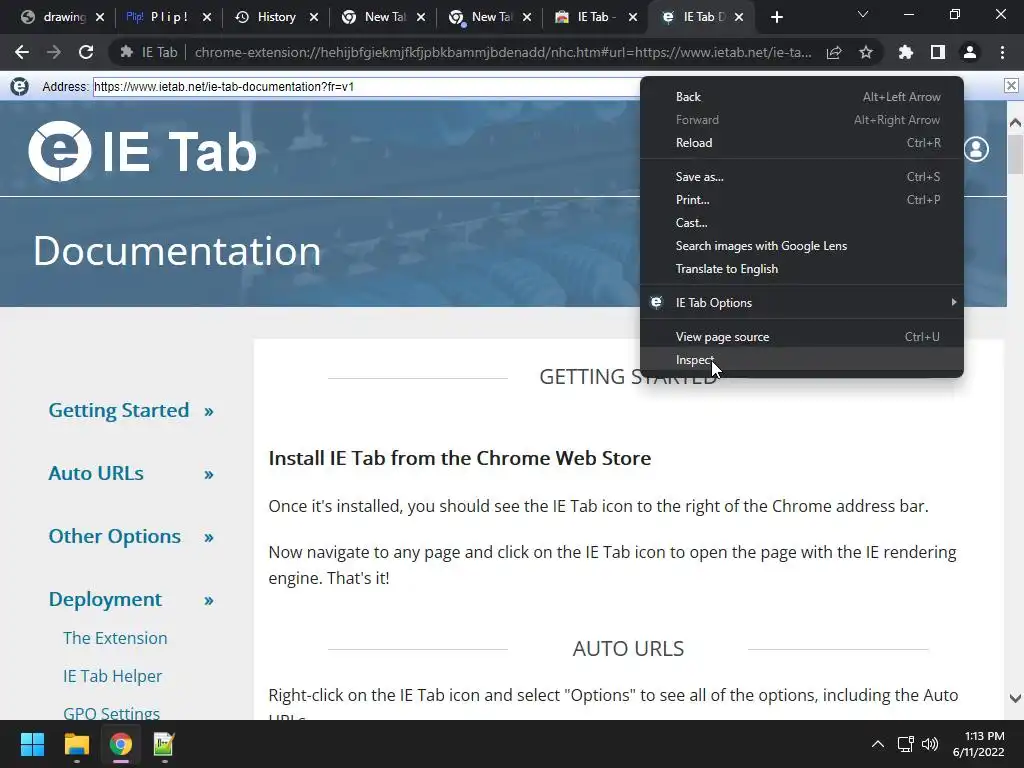
Task: Click the Reload page icon in toolbar
Action: pyautogui.click(x=86, y=52)
